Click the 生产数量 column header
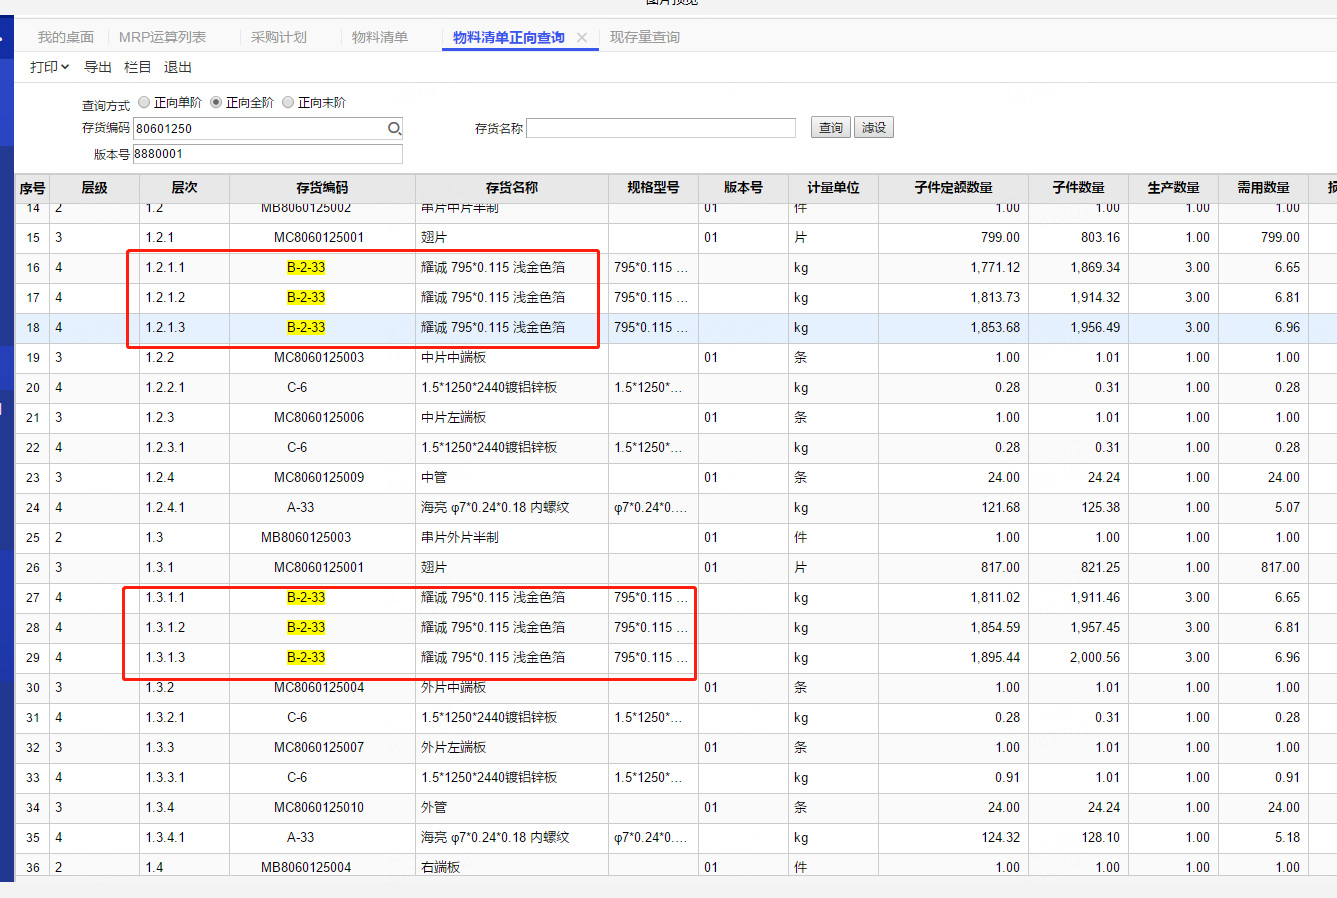 1173,188
